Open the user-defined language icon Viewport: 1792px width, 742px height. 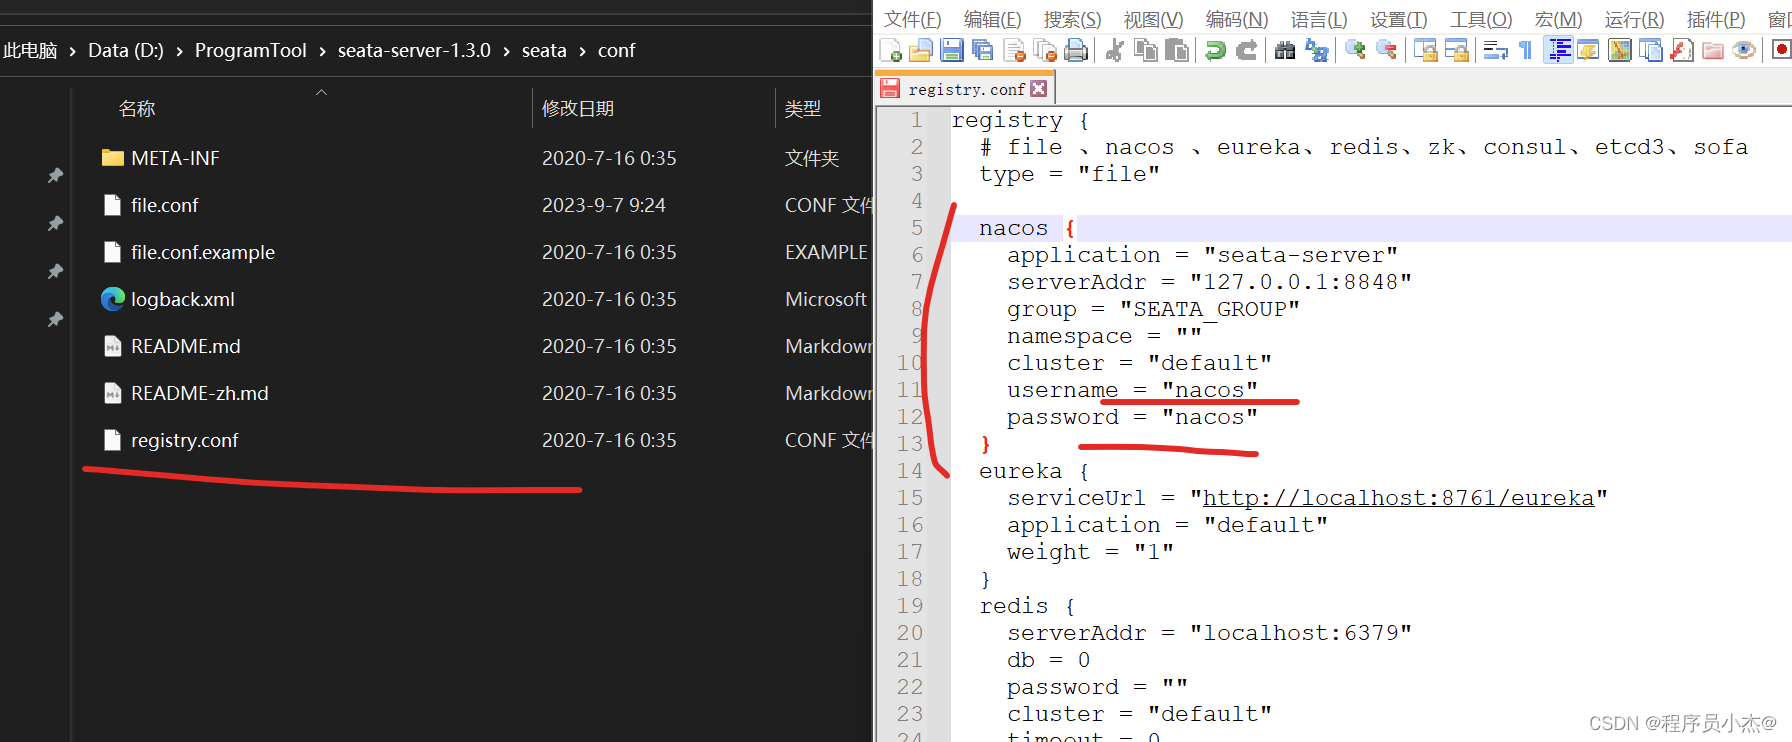(x=1587, y=50)
